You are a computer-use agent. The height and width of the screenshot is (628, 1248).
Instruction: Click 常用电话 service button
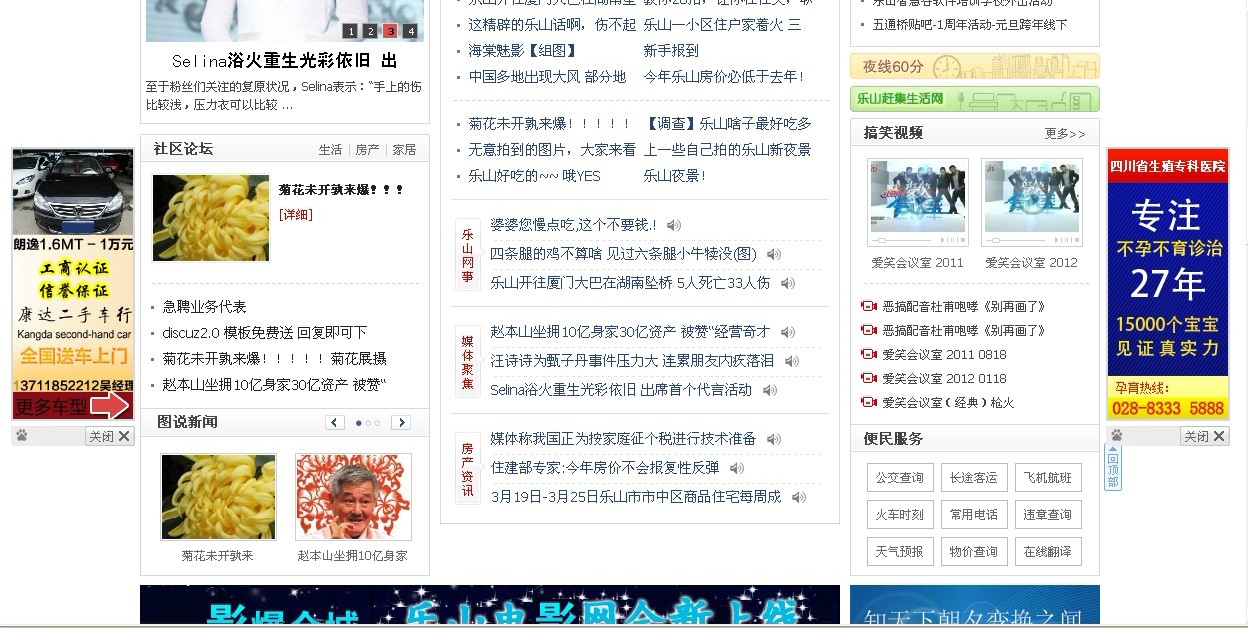(974, 515)
